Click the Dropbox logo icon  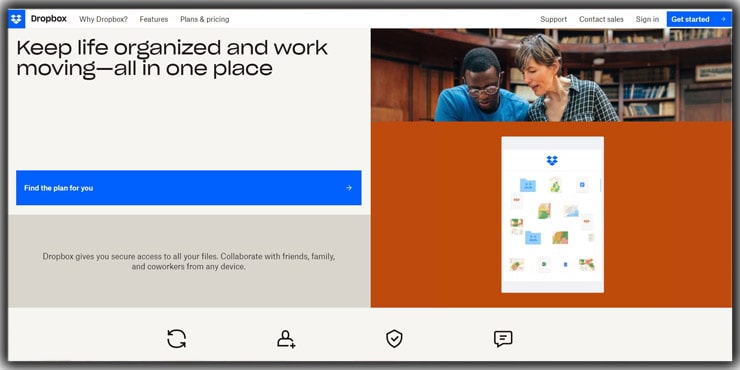pyautogui.click(x=17, y=19)
